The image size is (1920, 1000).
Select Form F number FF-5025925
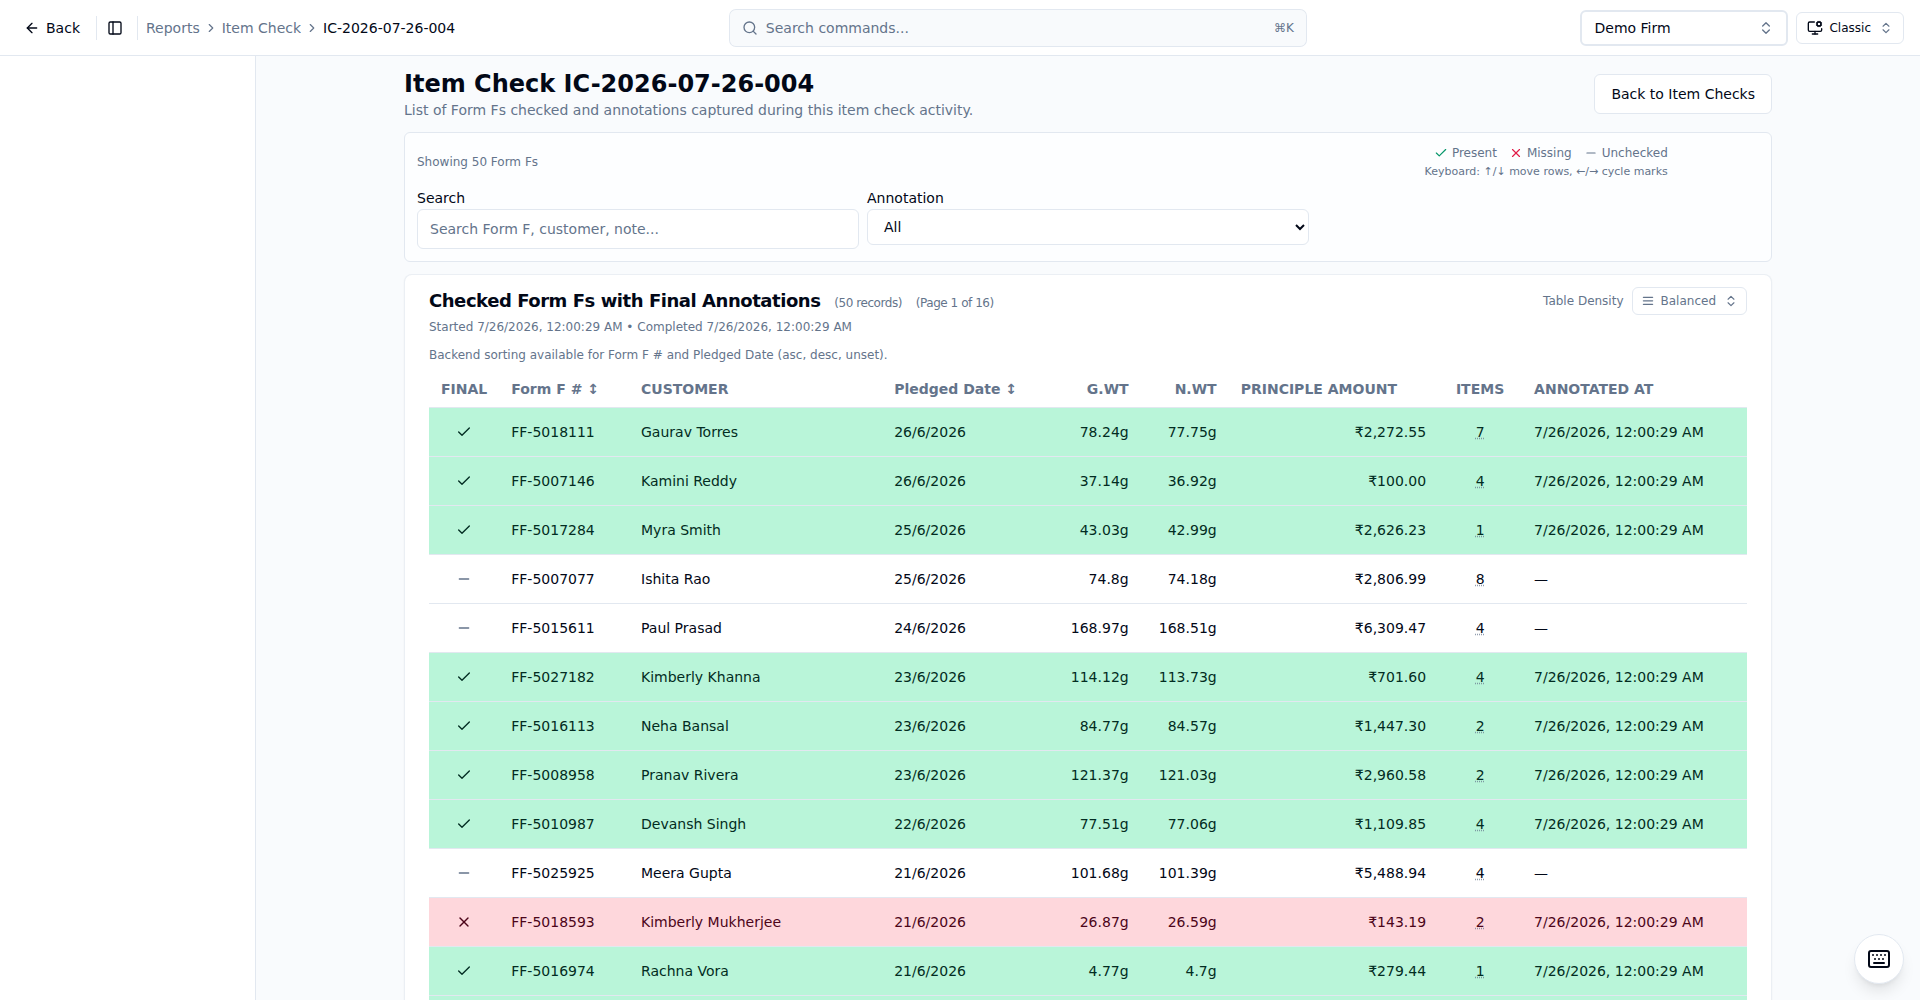tap(552, 873)
